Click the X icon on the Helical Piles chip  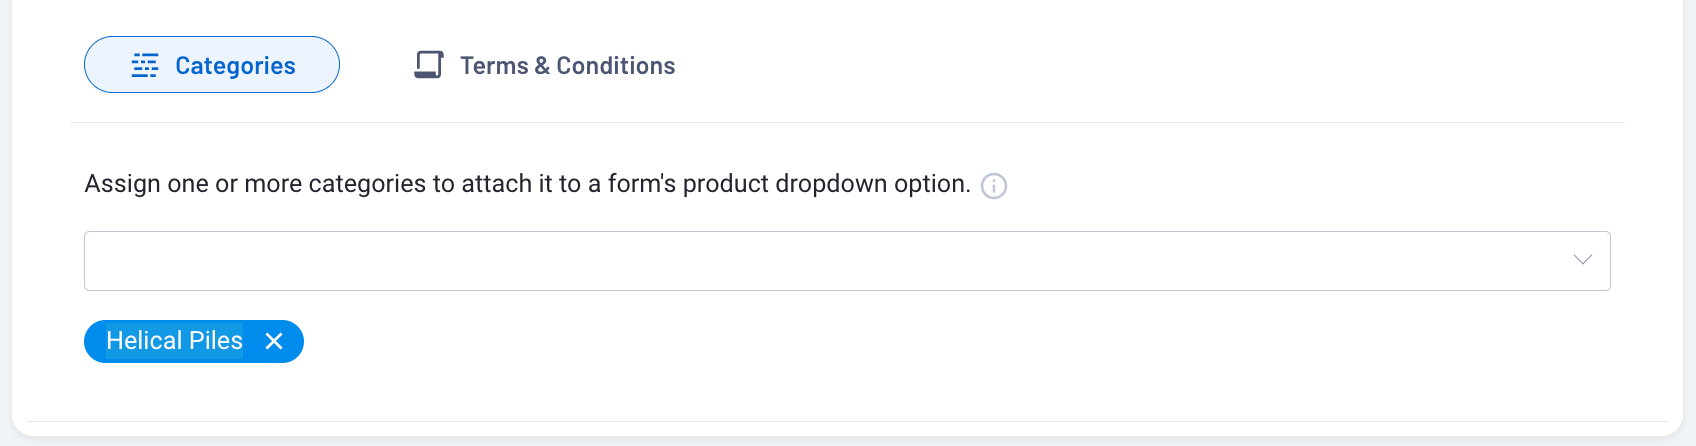point(274,342)
